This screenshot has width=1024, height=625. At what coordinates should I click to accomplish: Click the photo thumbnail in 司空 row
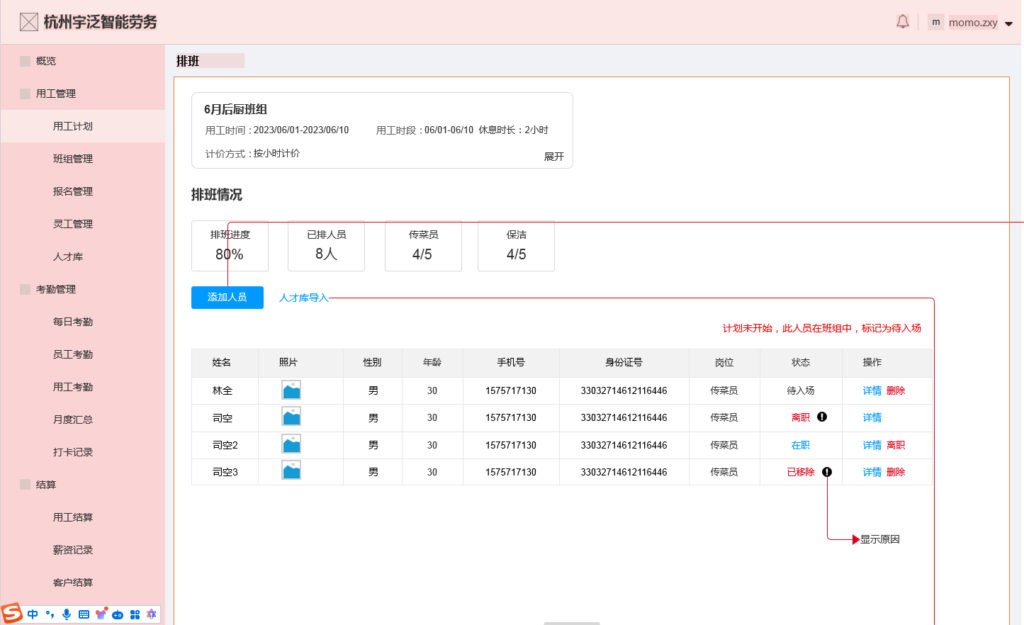coord(291,417)
